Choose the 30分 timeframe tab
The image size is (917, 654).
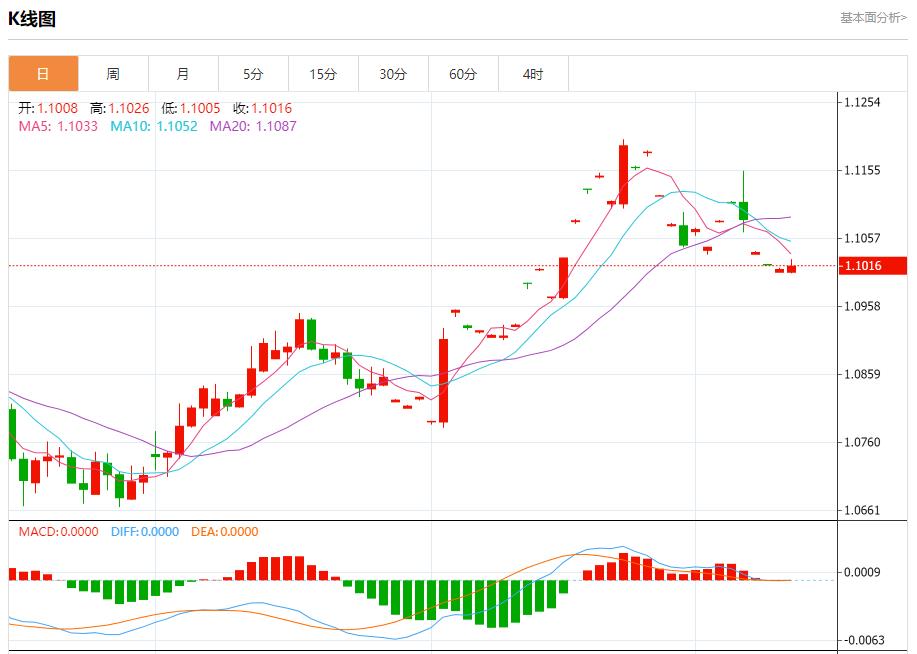coord(393,74)
